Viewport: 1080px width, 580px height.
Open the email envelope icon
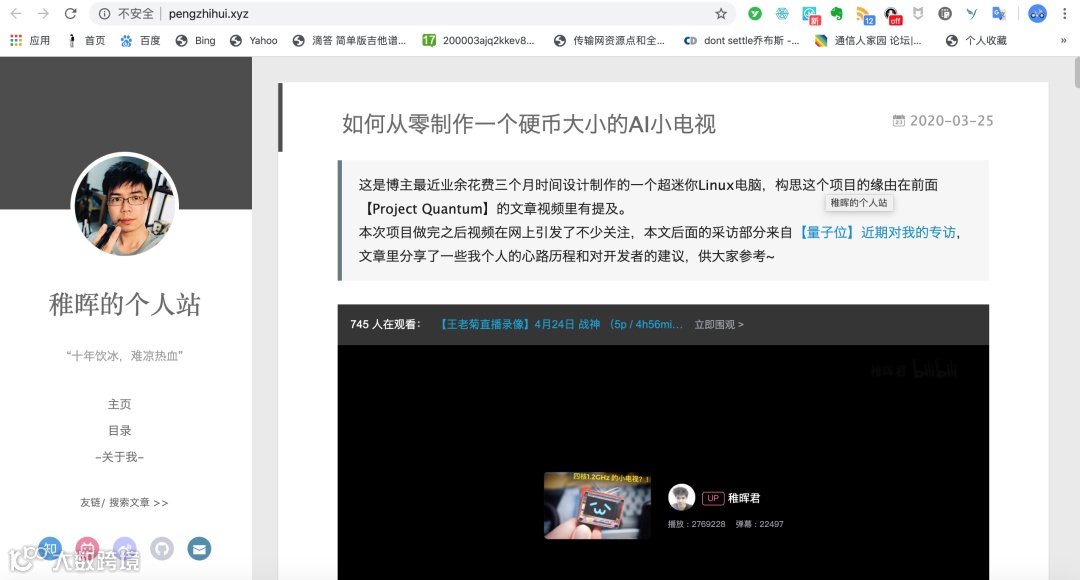[x=199, y=549]
